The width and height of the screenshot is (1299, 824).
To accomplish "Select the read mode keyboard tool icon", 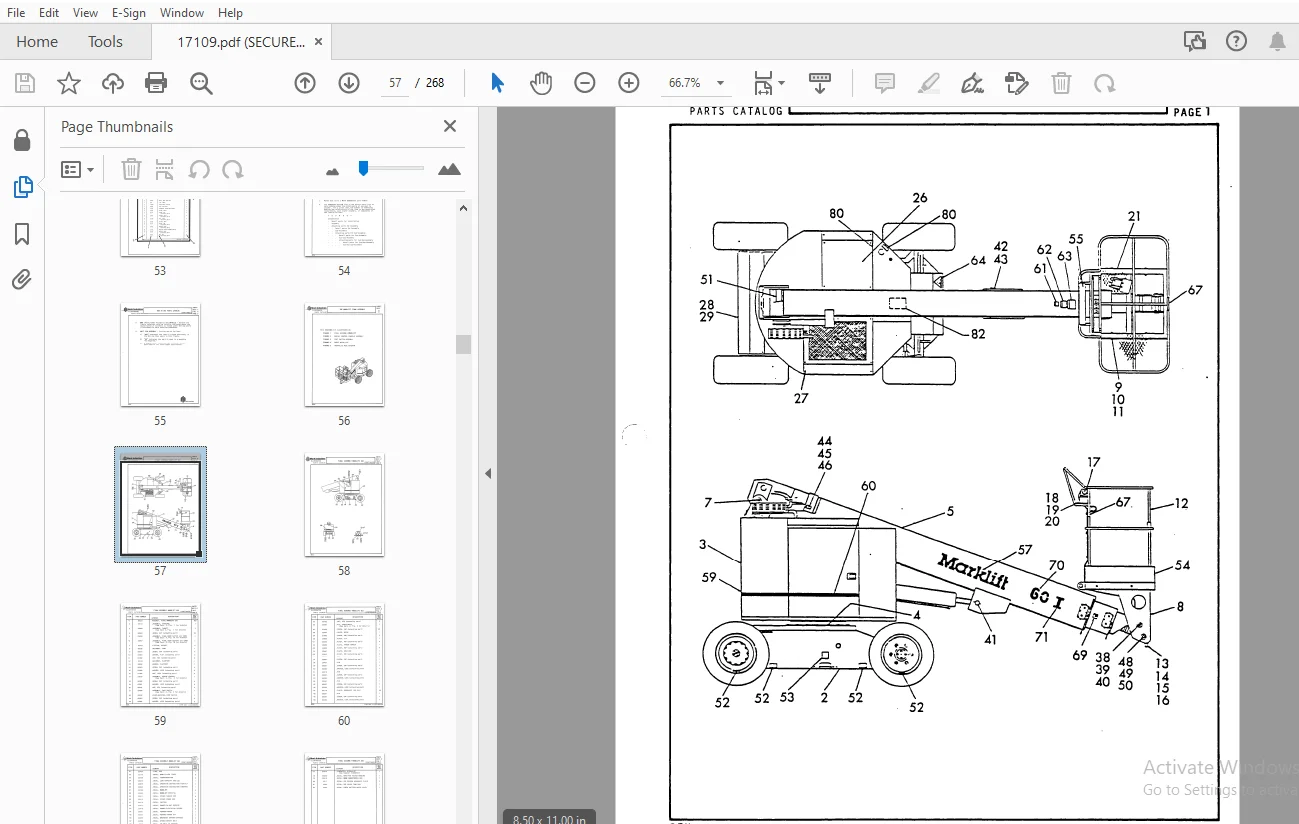I will pyautogui.click(x=820, y=83).
